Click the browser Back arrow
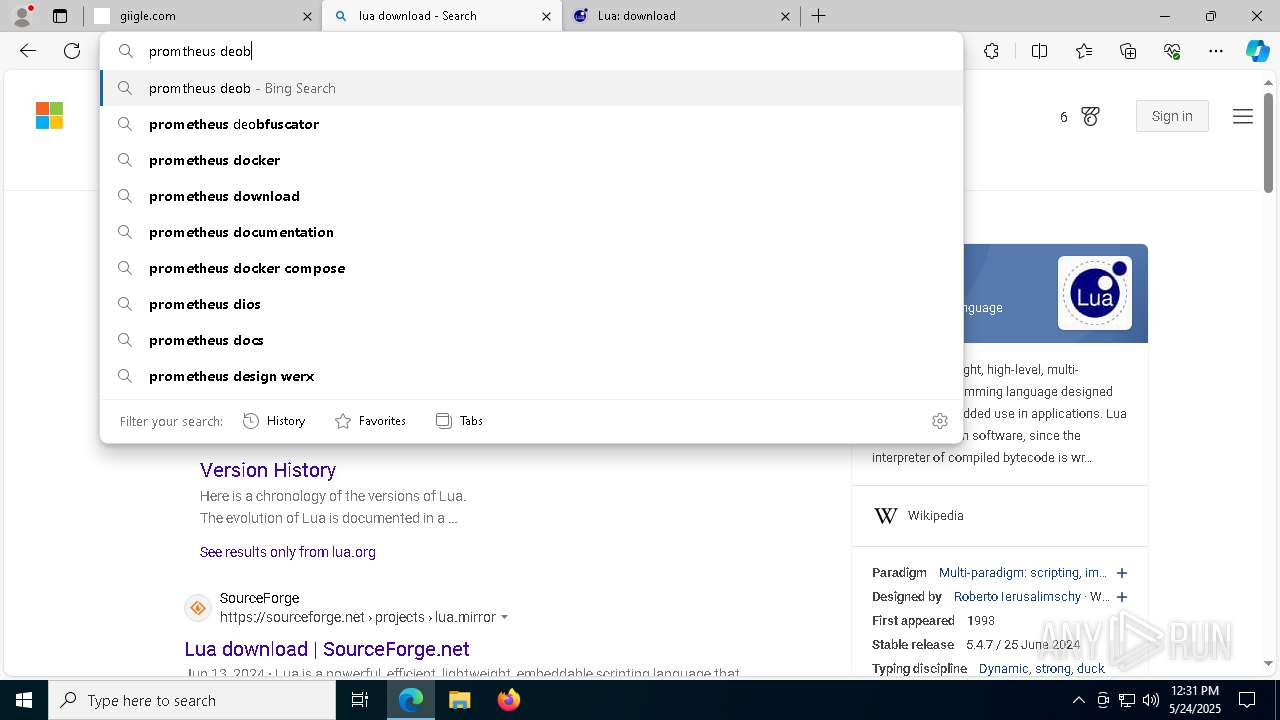This screenshot has height=720, width=1280. (28, 51)
